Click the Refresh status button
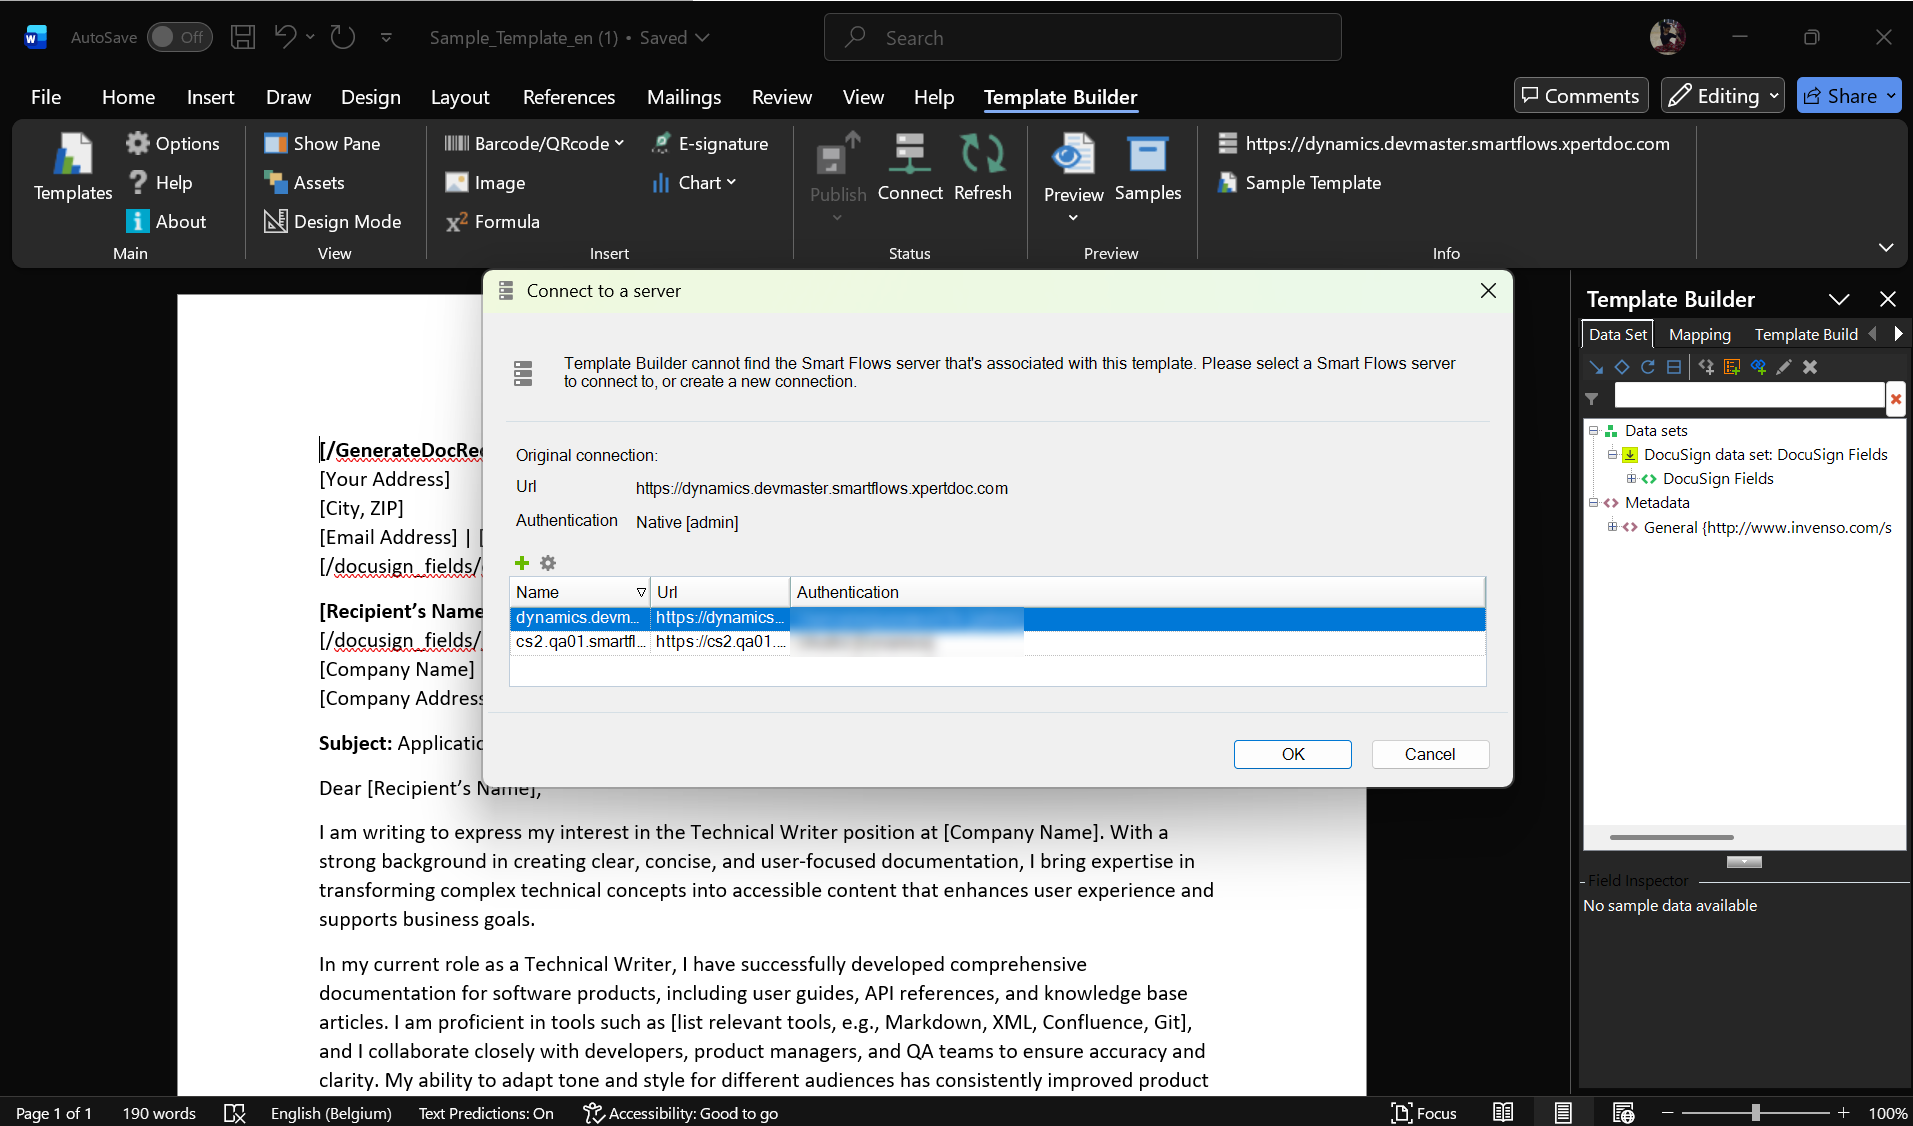Screen dimensions: 1913x1126 (x=983, y=167)
